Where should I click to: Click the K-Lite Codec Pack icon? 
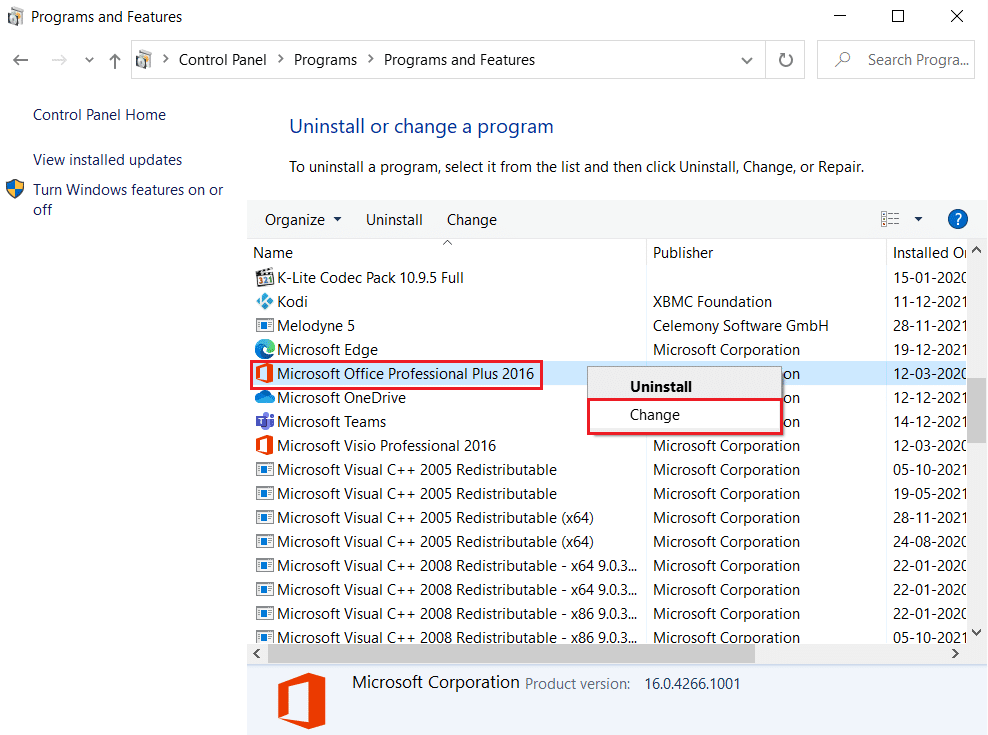point(265,278)
